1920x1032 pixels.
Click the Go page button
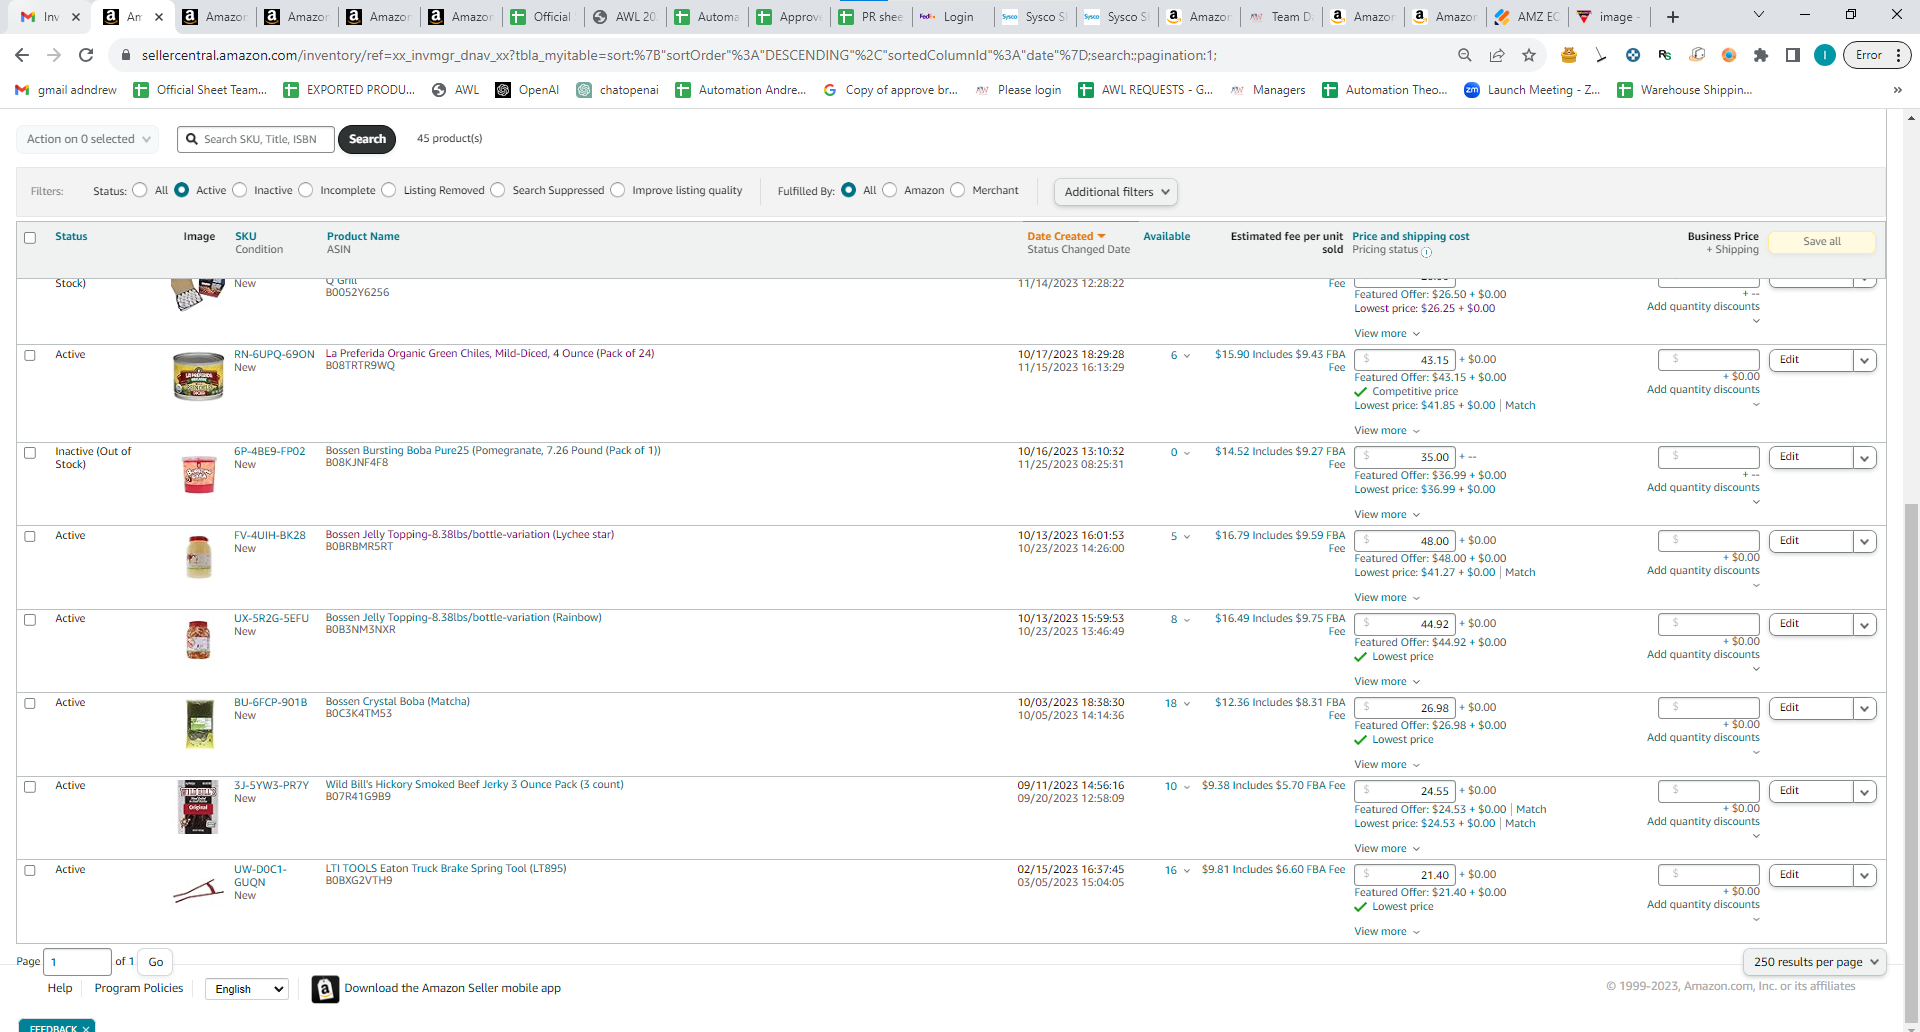(x=156, y=962)
